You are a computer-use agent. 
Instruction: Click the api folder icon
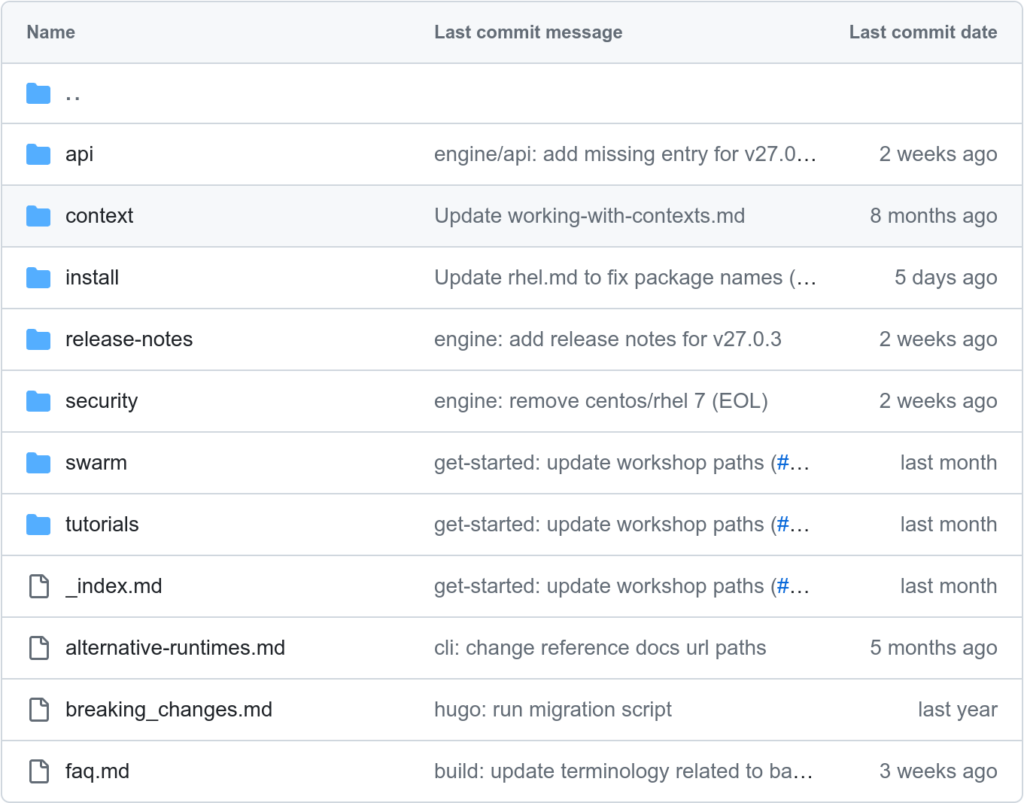point(38,154)
